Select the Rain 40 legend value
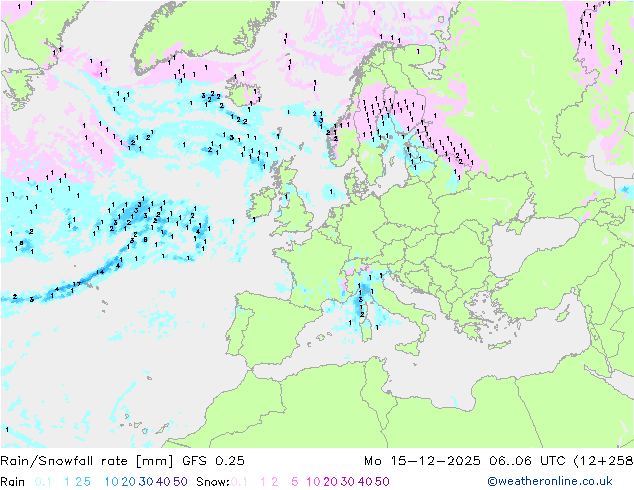This screenshot has width=634, height=490. (163, 482)
